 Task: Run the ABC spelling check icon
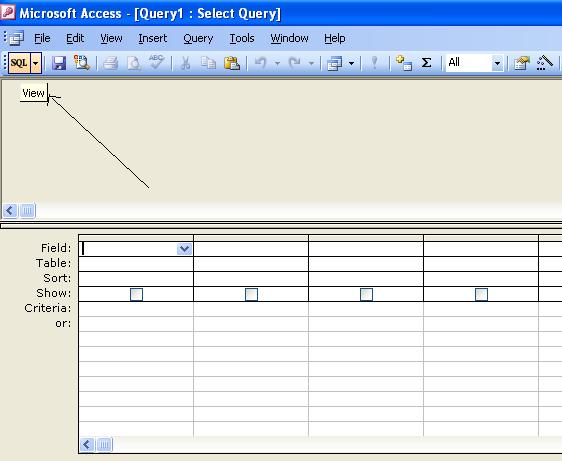tap(156, 62)
